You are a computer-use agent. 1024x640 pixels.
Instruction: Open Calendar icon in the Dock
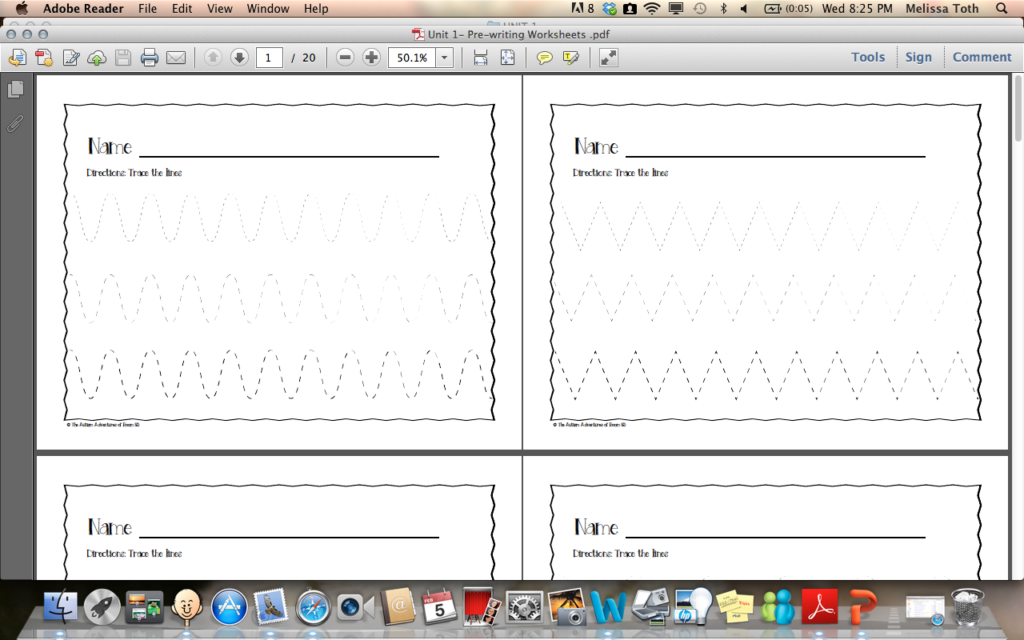pyautogui.click(x=438, y=607)
